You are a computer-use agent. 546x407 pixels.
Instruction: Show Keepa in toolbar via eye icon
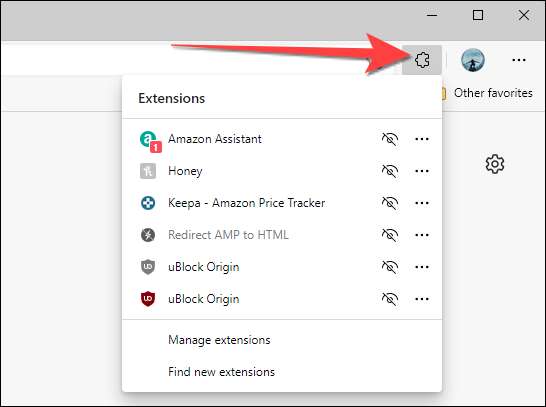390,203
